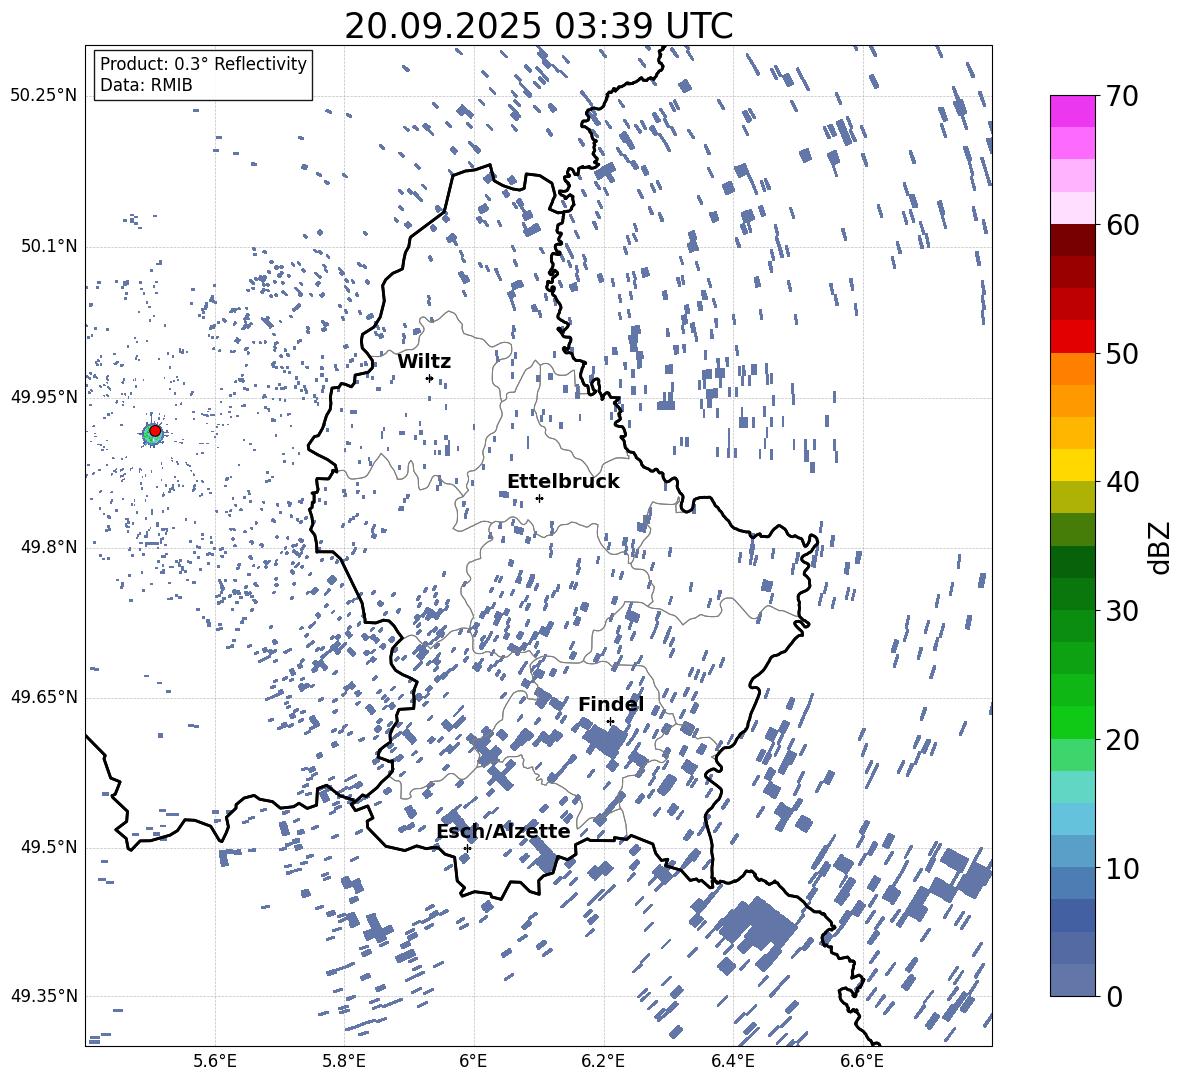
Task: Click the 49.5°N latitude label
Action: [48, 847]
